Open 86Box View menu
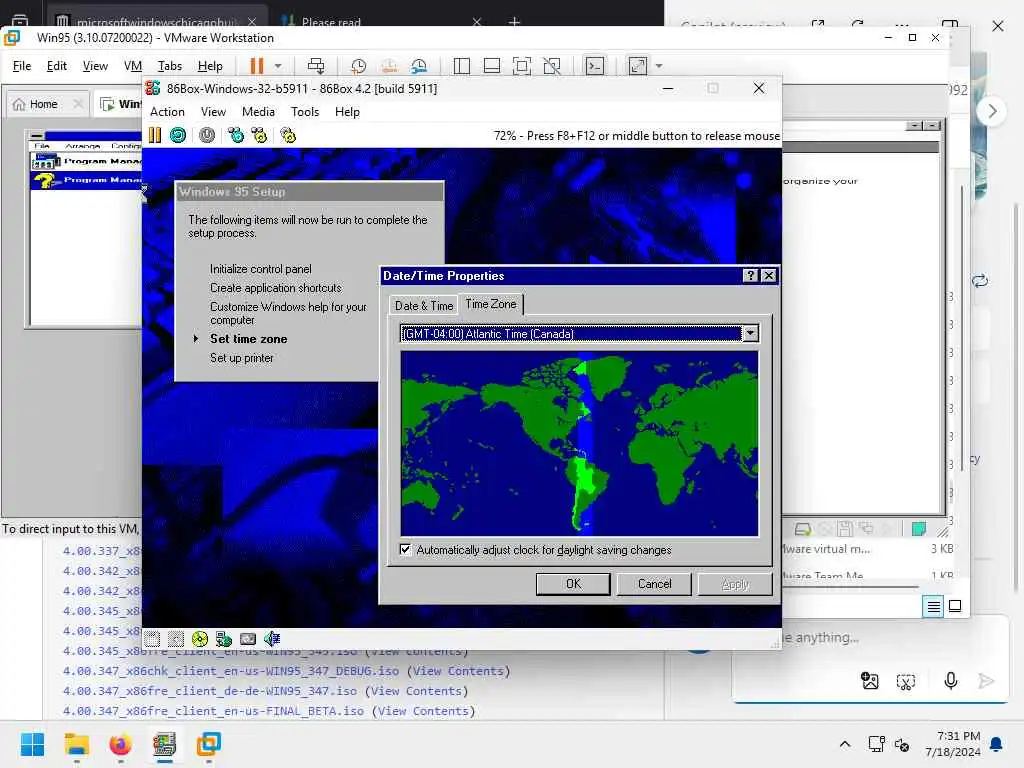1024x768 pixels. [213, 112]
